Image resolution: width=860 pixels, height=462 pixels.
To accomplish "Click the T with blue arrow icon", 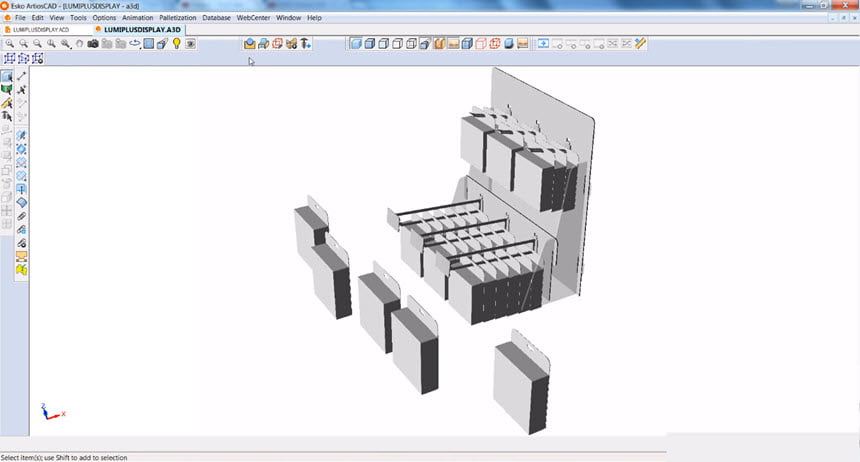I will [305, 43].
